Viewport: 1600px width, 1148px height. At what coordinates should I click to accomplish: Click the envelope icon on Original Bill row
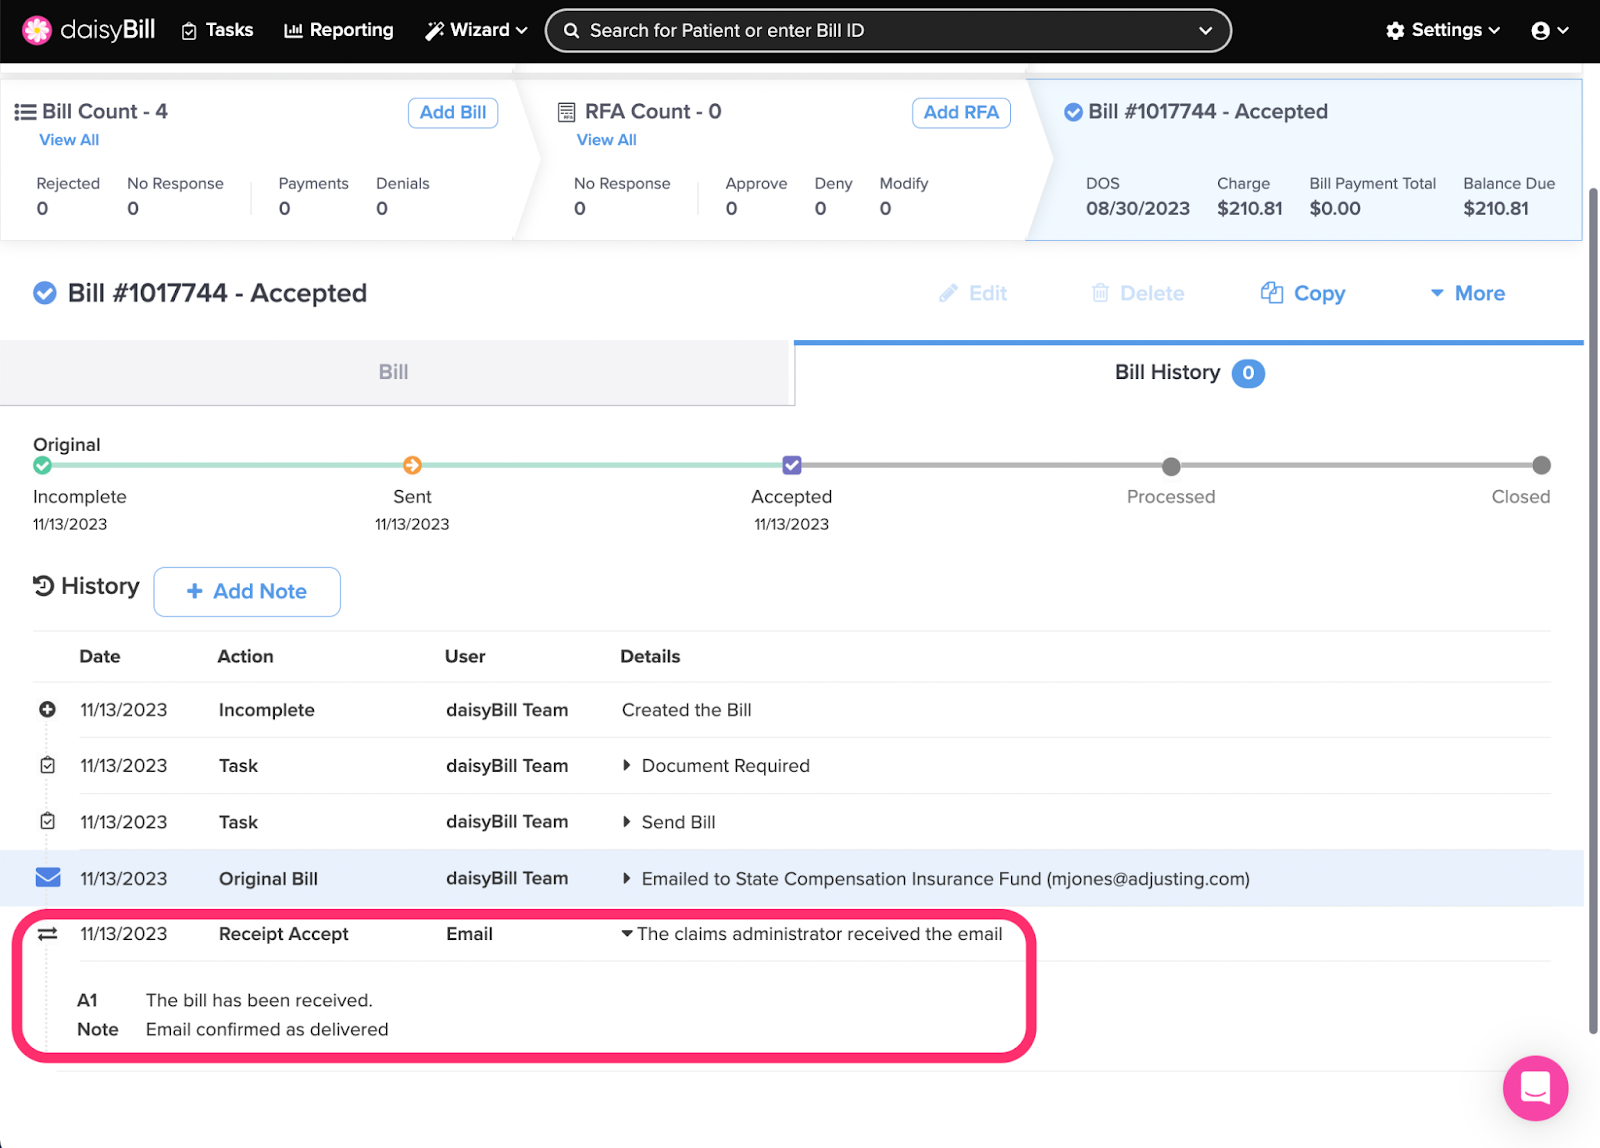pos(48,877)
